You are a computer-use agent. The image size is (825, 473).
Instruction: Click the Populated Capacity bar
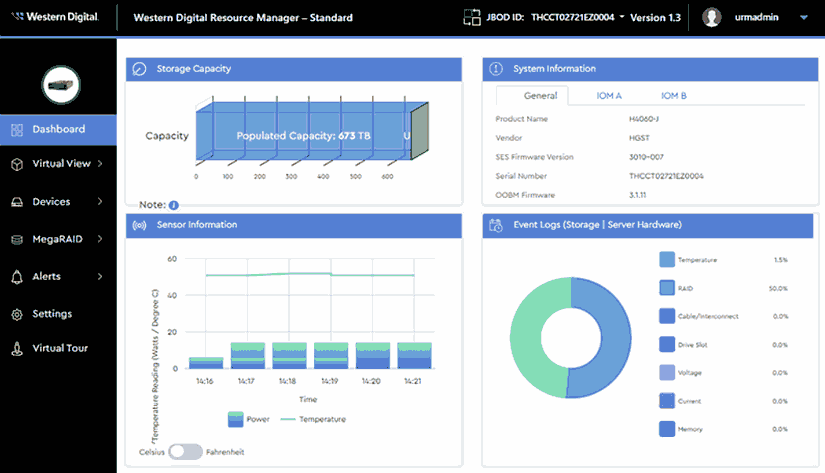point(303,136)
